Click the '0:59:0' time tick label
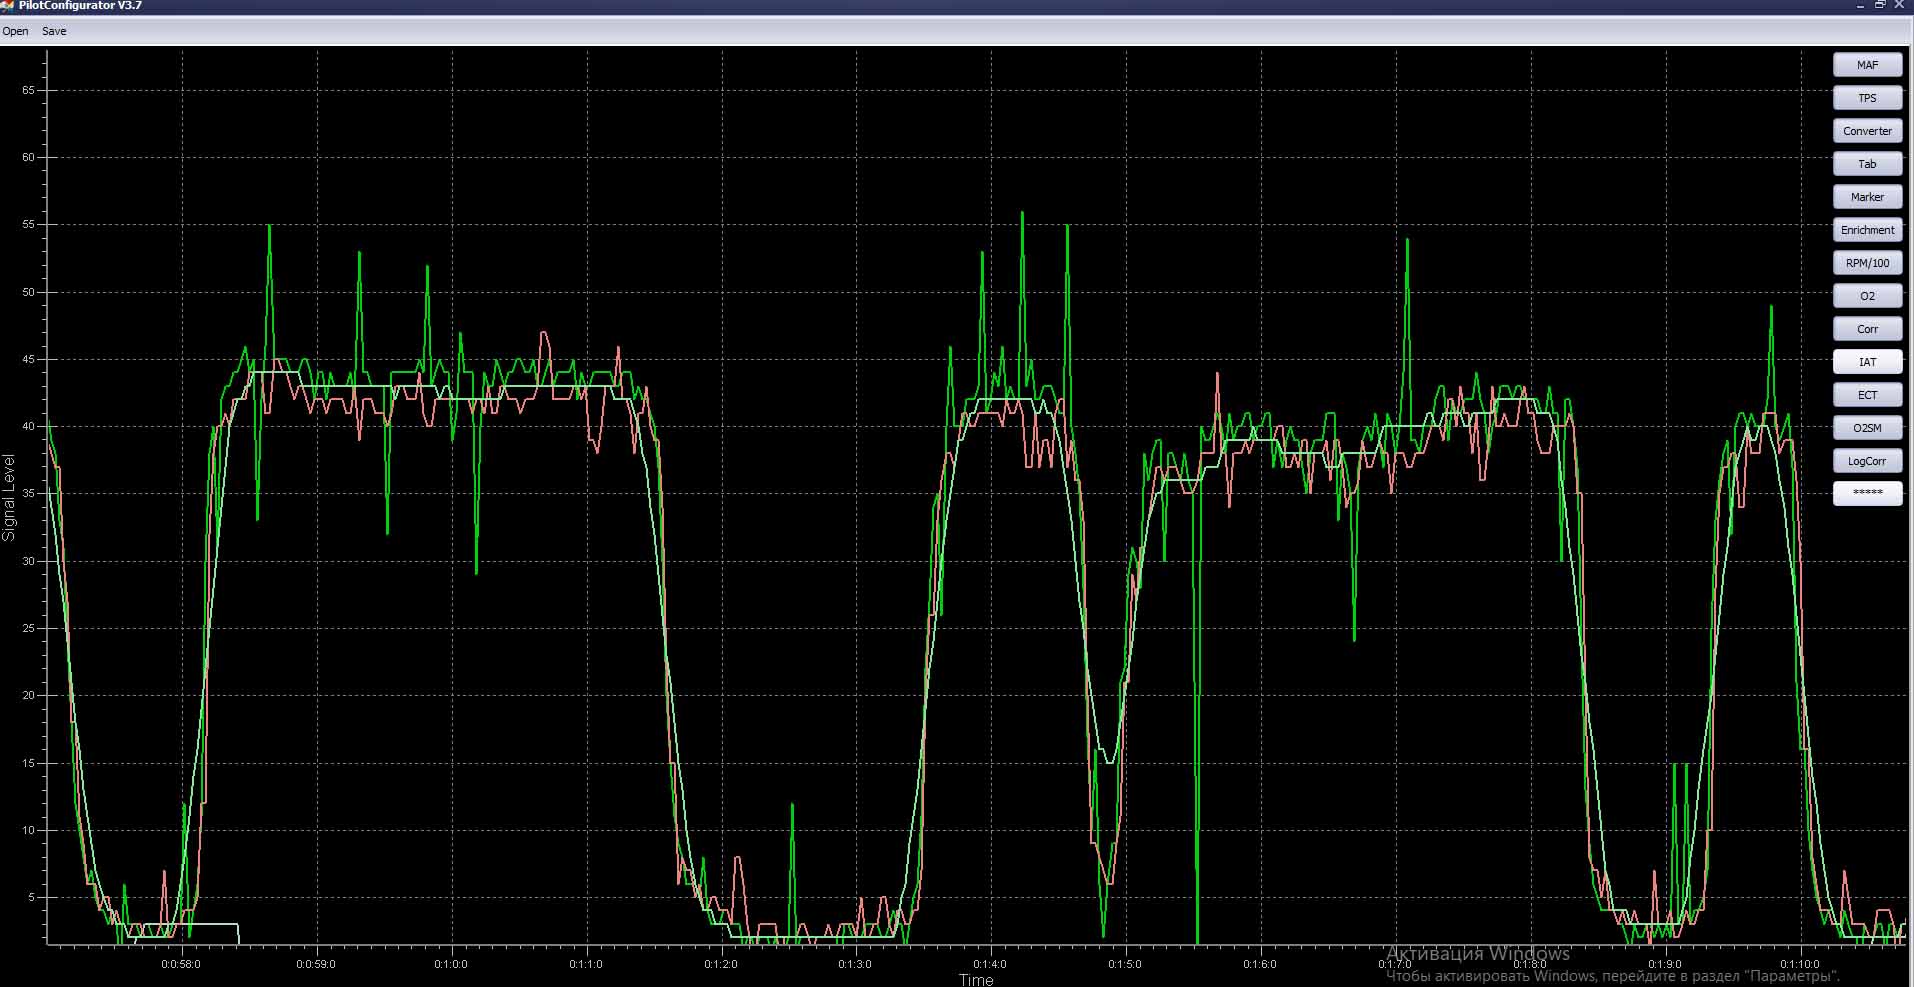This screenshot has width=1914, height=987. click(316, 965)
